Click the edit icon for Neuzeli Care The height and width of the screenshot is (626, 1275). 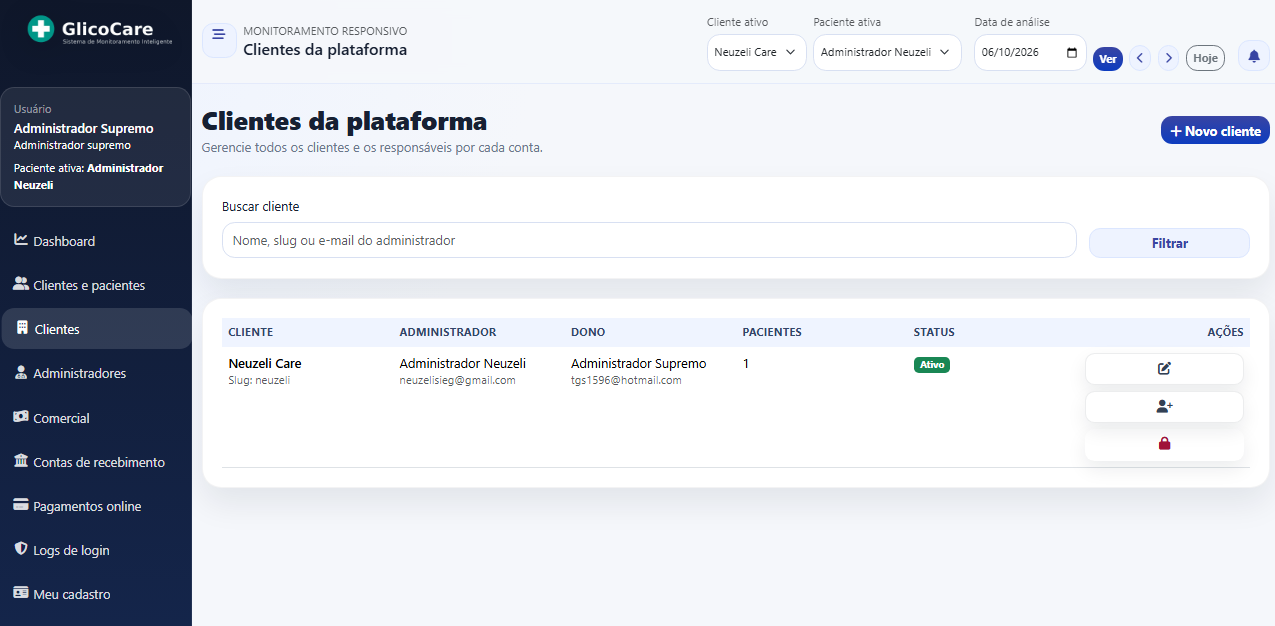(1164, 369)
